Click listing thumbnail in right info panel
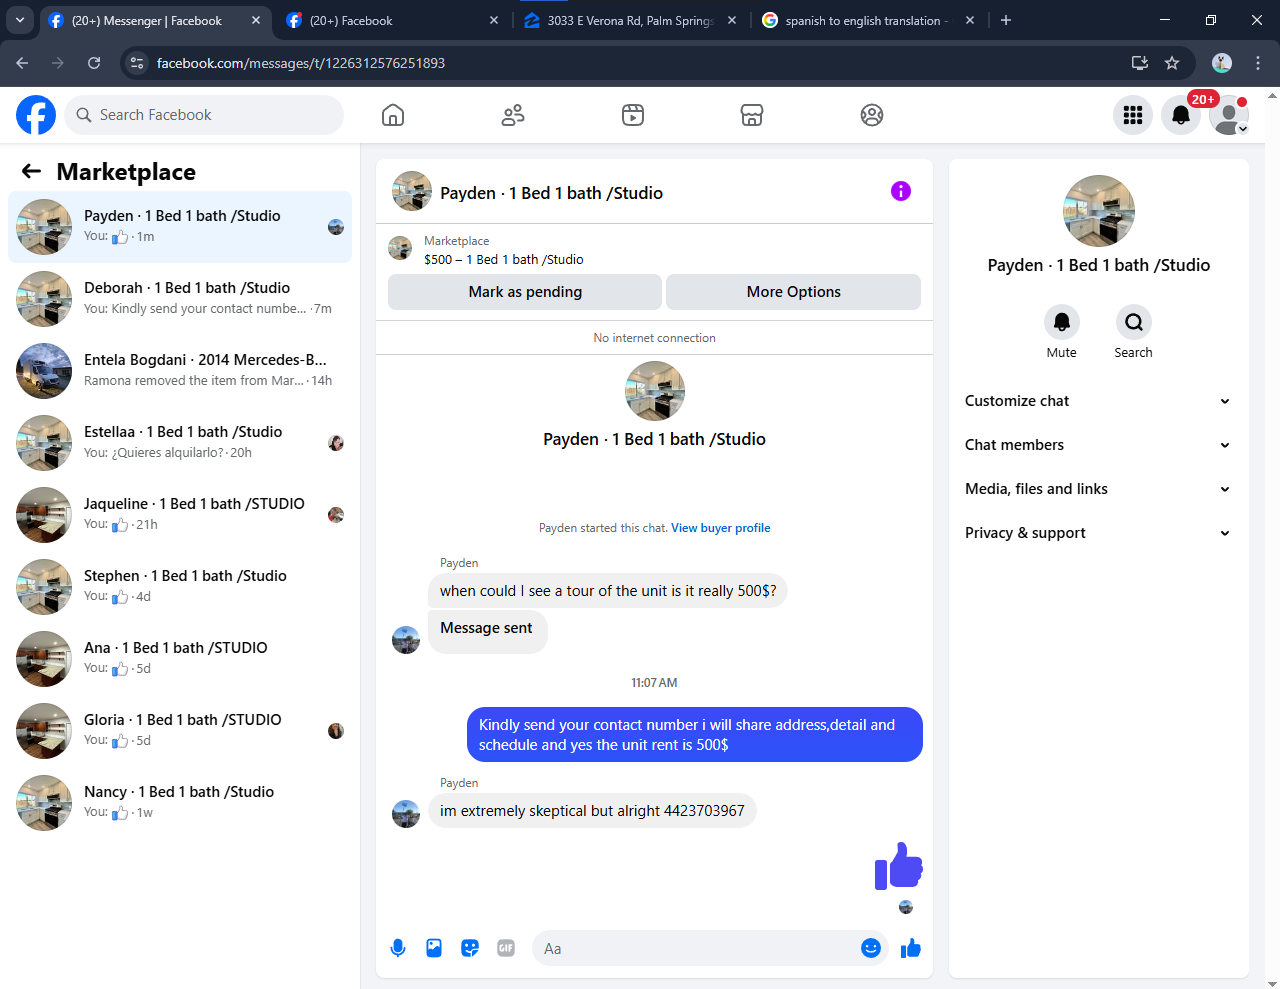 click(1099, 211)
